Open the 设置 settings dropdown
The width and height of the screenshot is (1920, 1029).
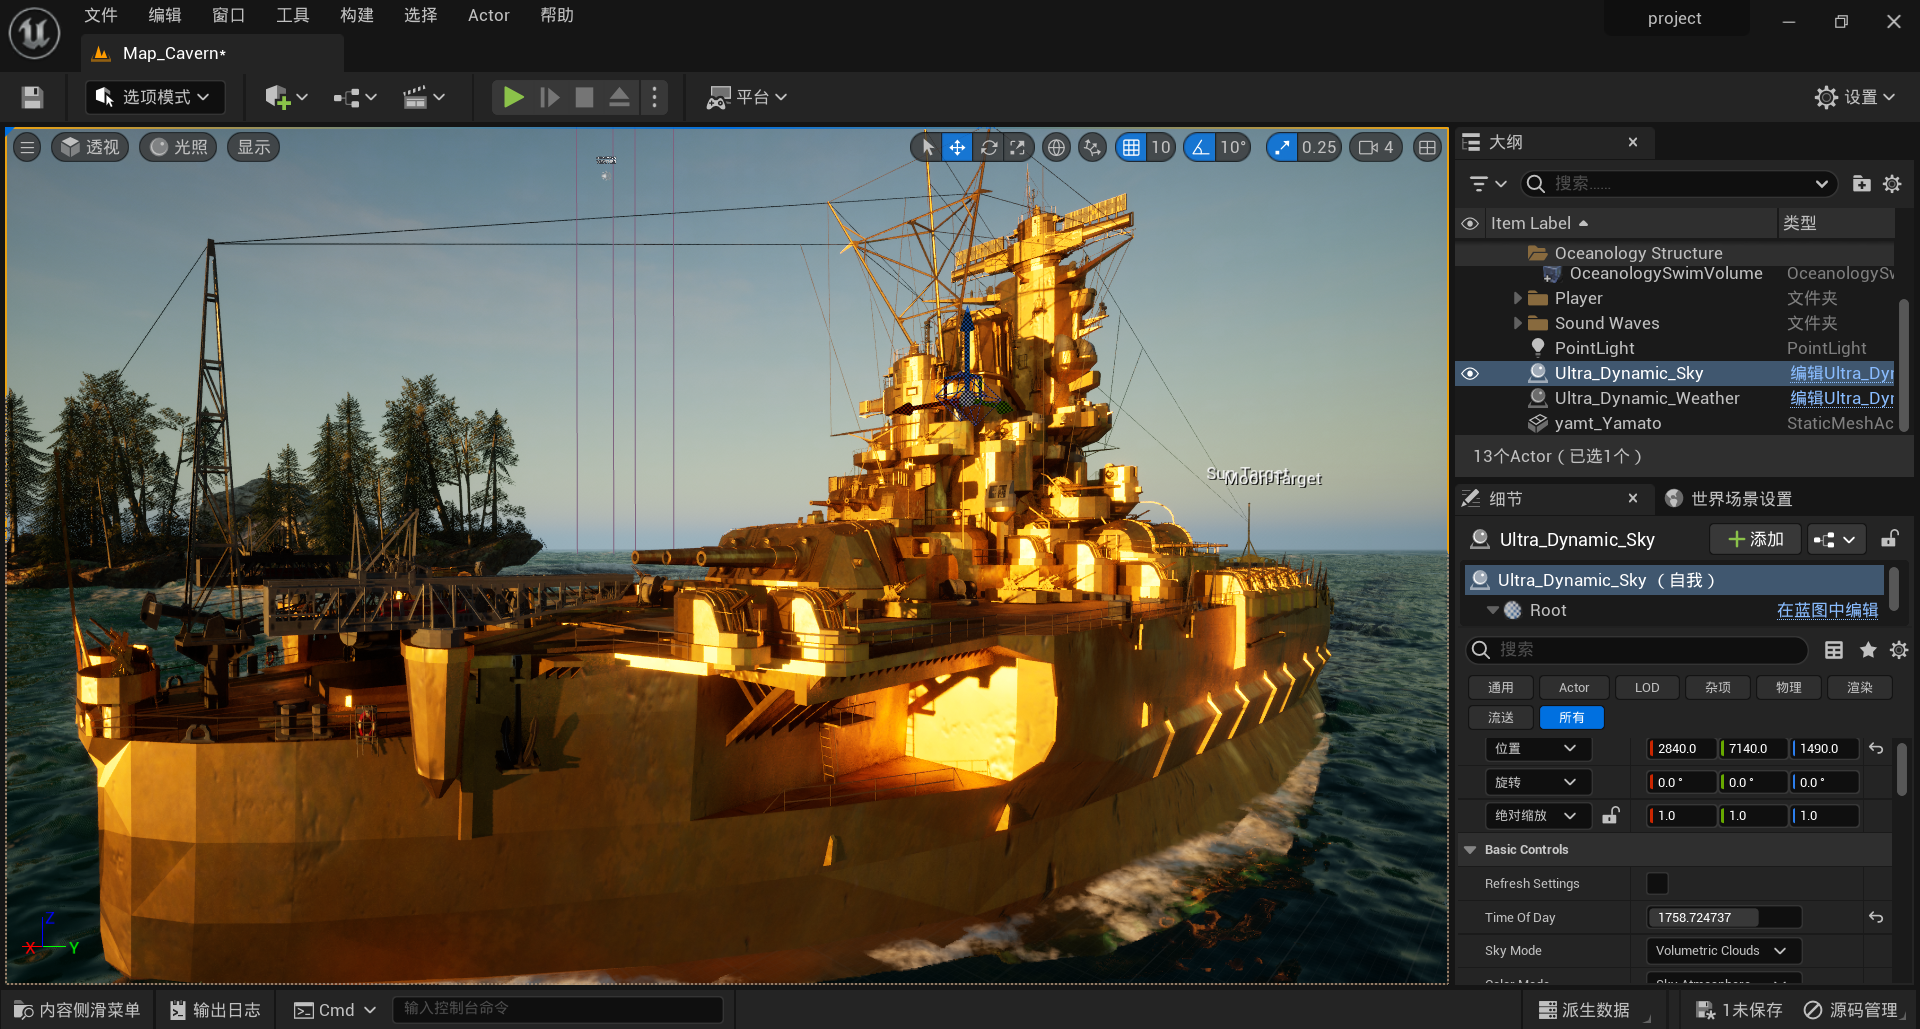[x=1856, y=97]
